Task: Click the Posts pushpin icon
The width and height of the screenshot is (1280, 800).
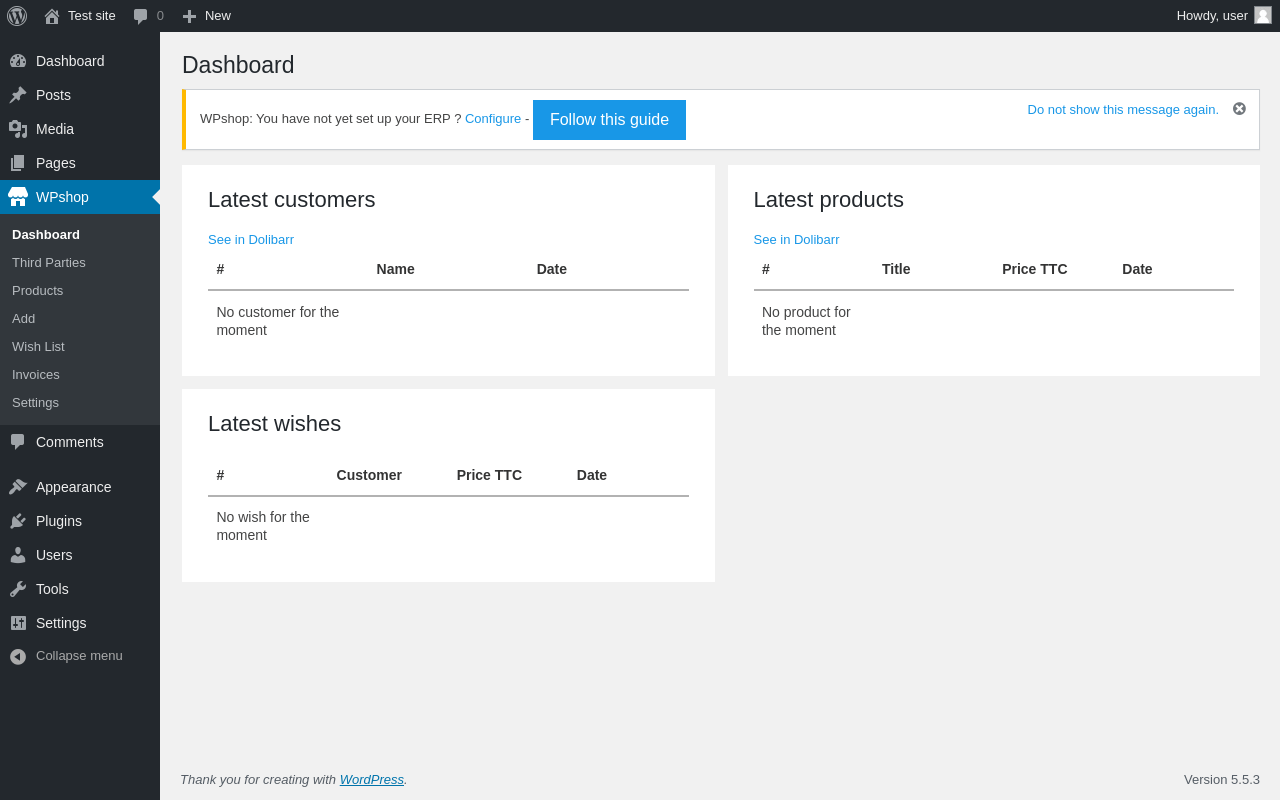Action: (x=18, y=95)
